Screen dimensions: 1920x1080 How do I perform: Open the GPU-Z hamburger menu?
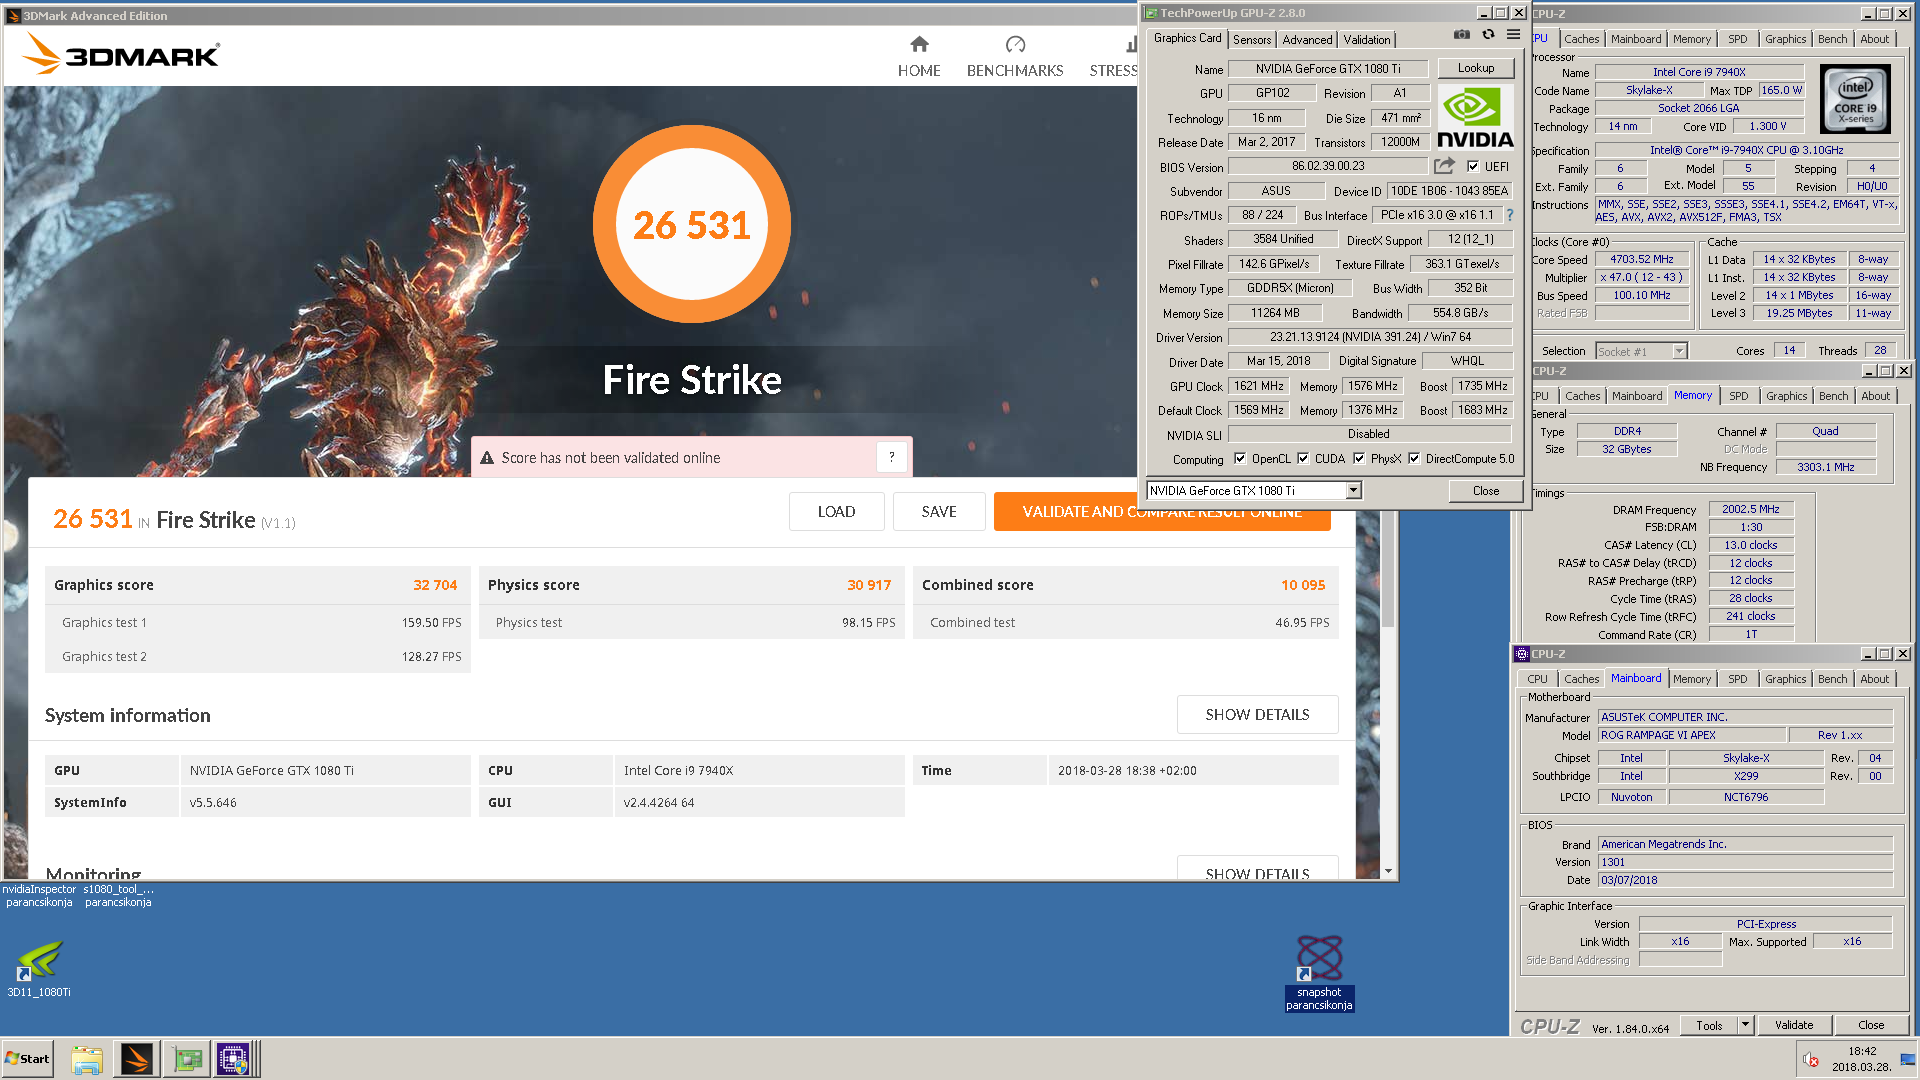coord(1513,35)
